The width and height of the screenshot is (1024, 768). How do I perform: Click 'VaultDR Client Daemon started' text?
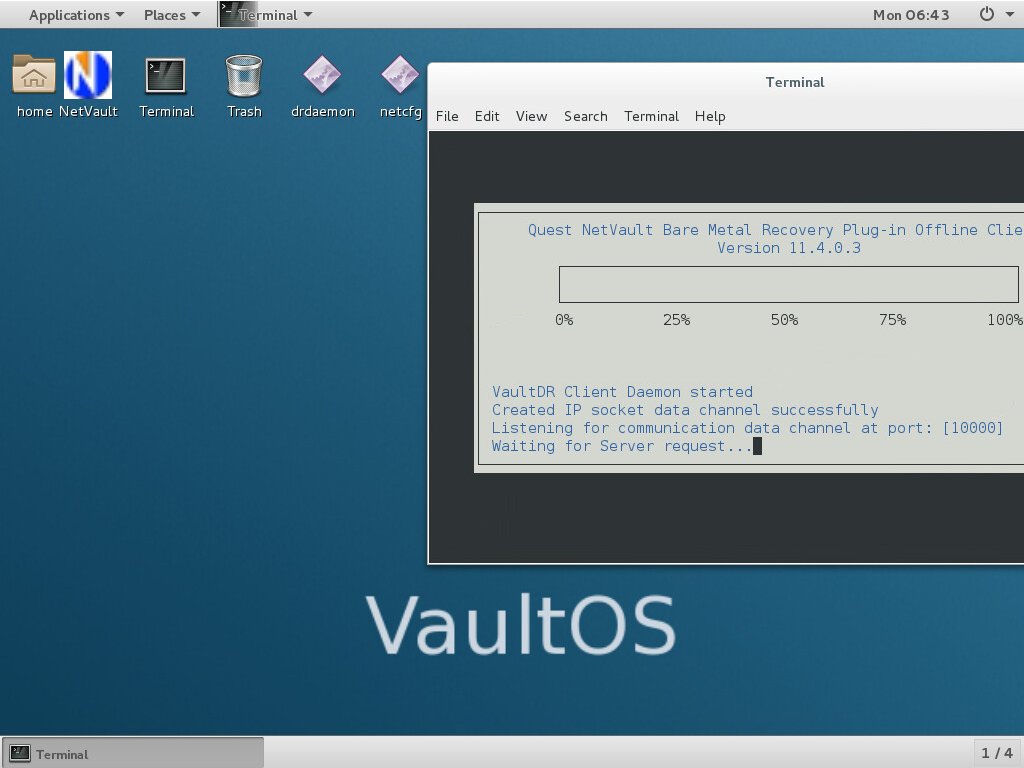622,392
